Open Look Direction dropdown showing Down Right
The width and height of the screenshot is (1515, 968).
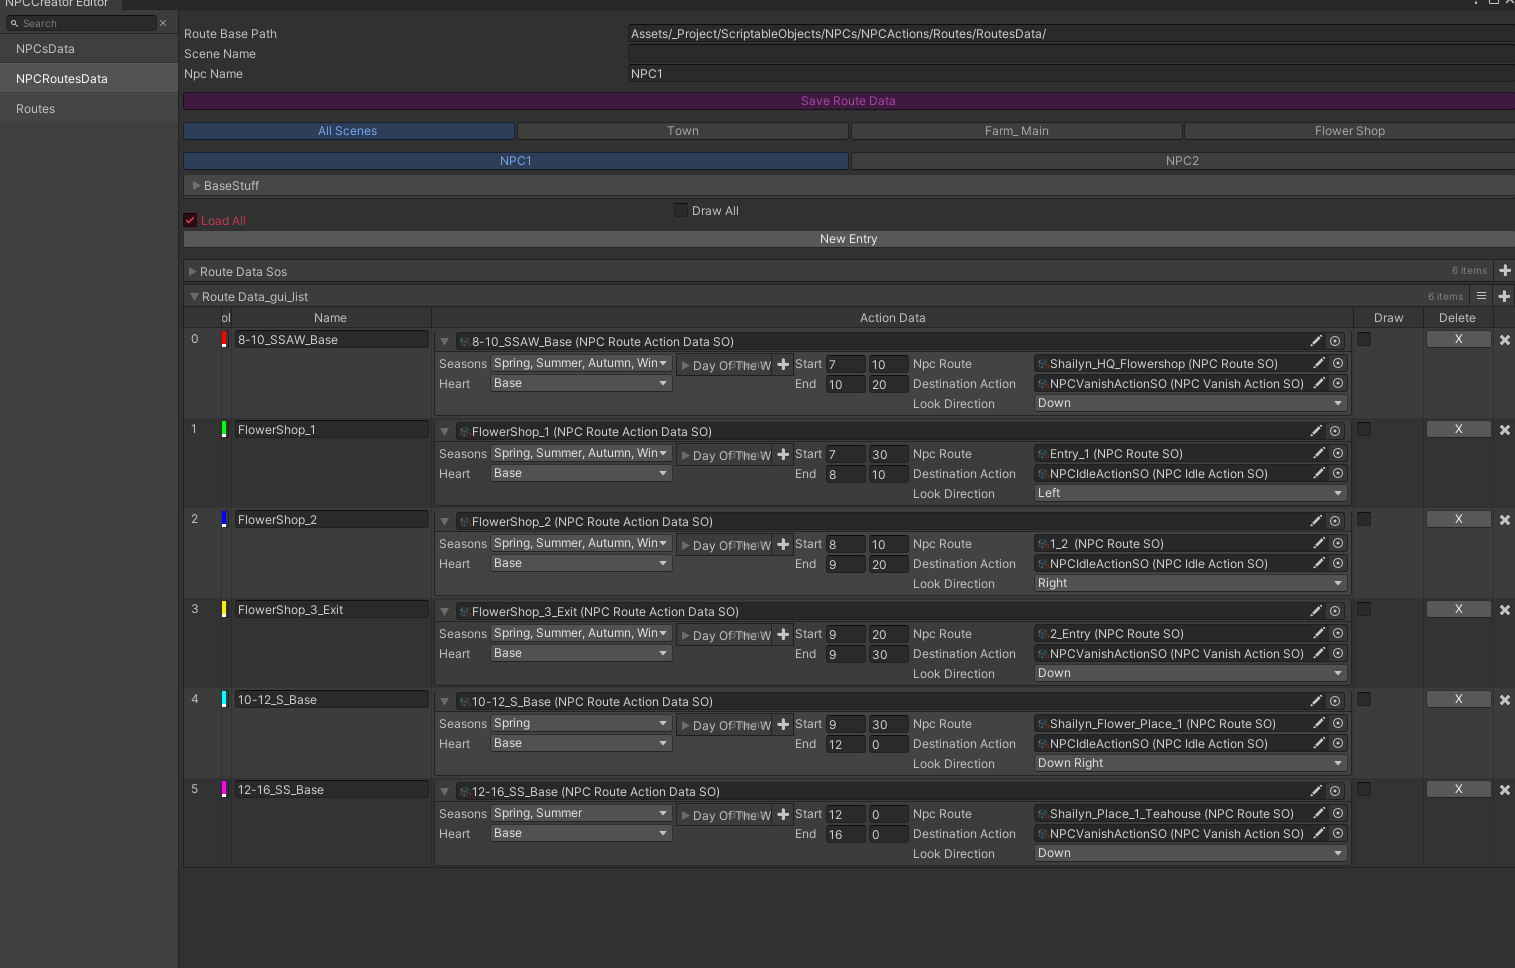1191,763
